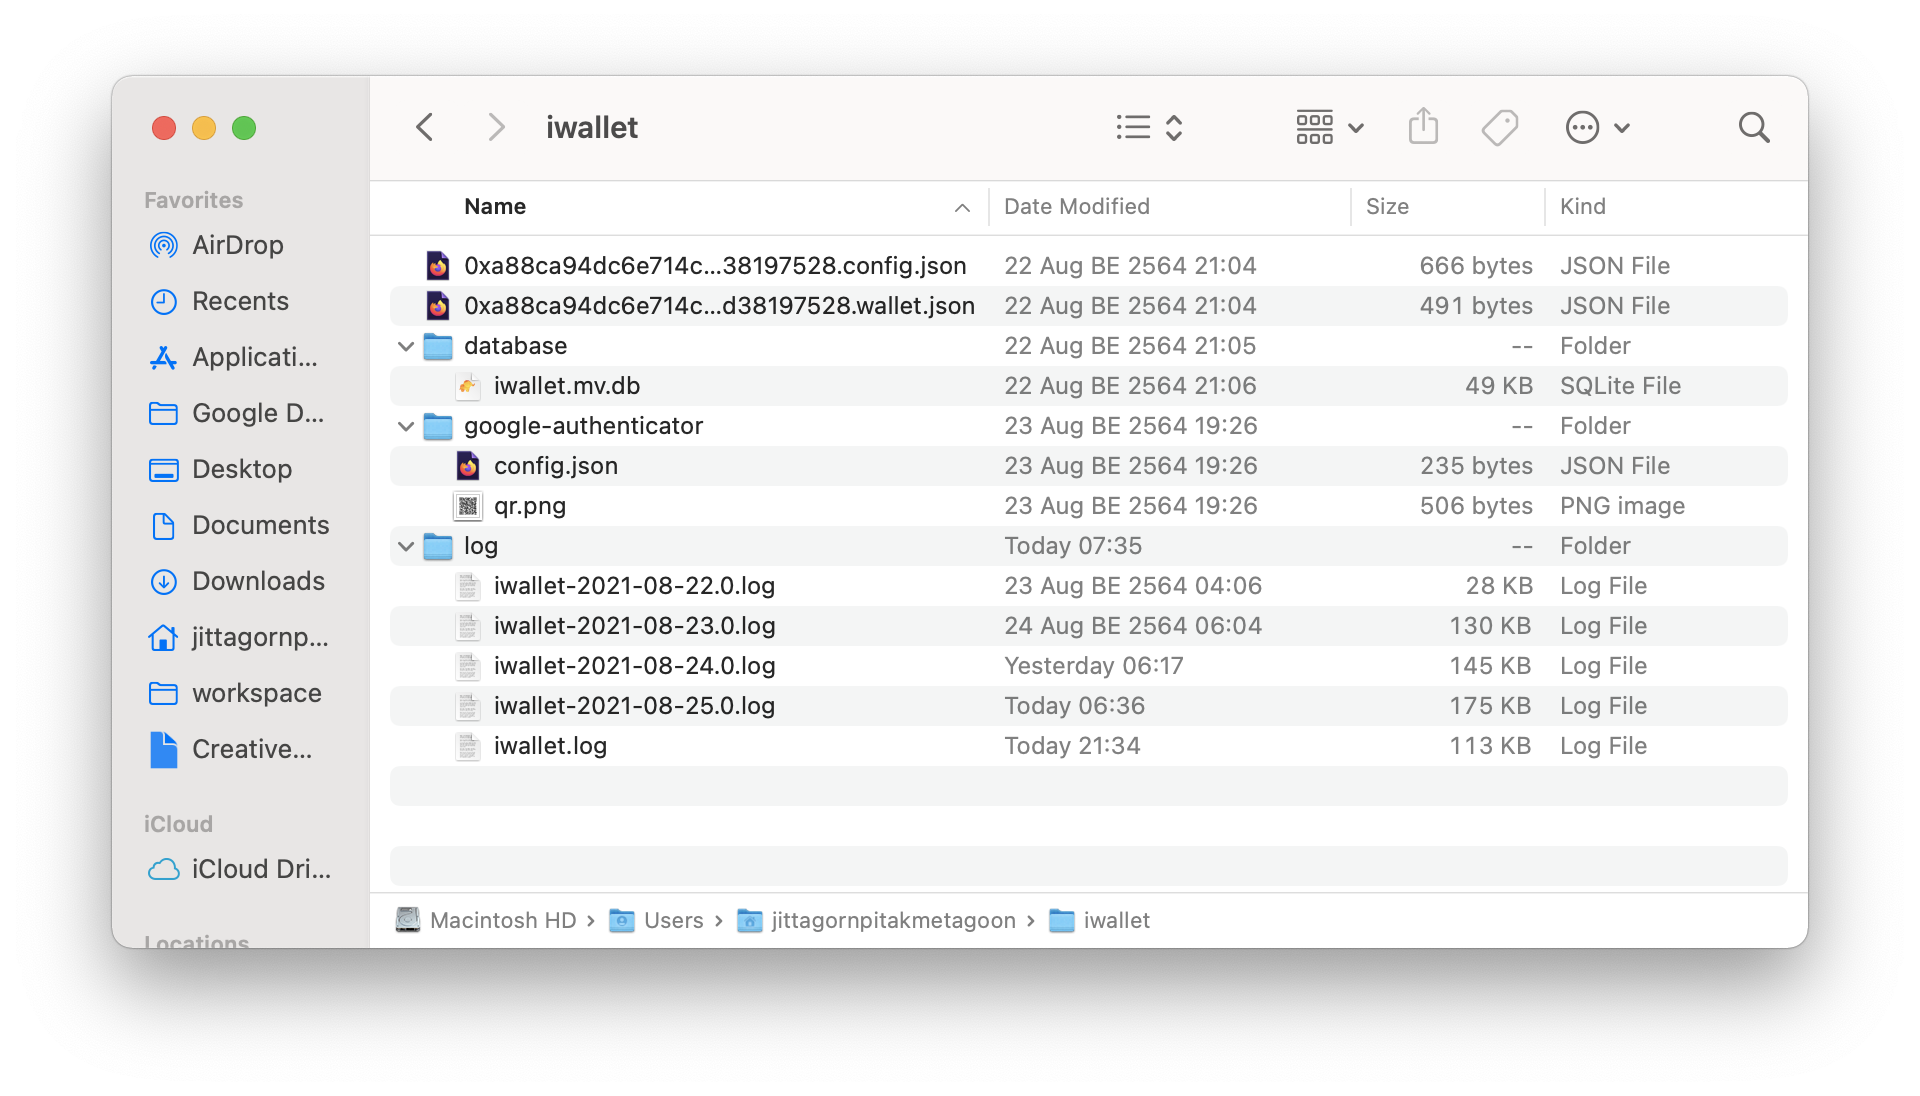Image resolution: width=1920 pixels, height=1096 pixels.
Task: Click Users in the path bar
Action: [657, 920]
